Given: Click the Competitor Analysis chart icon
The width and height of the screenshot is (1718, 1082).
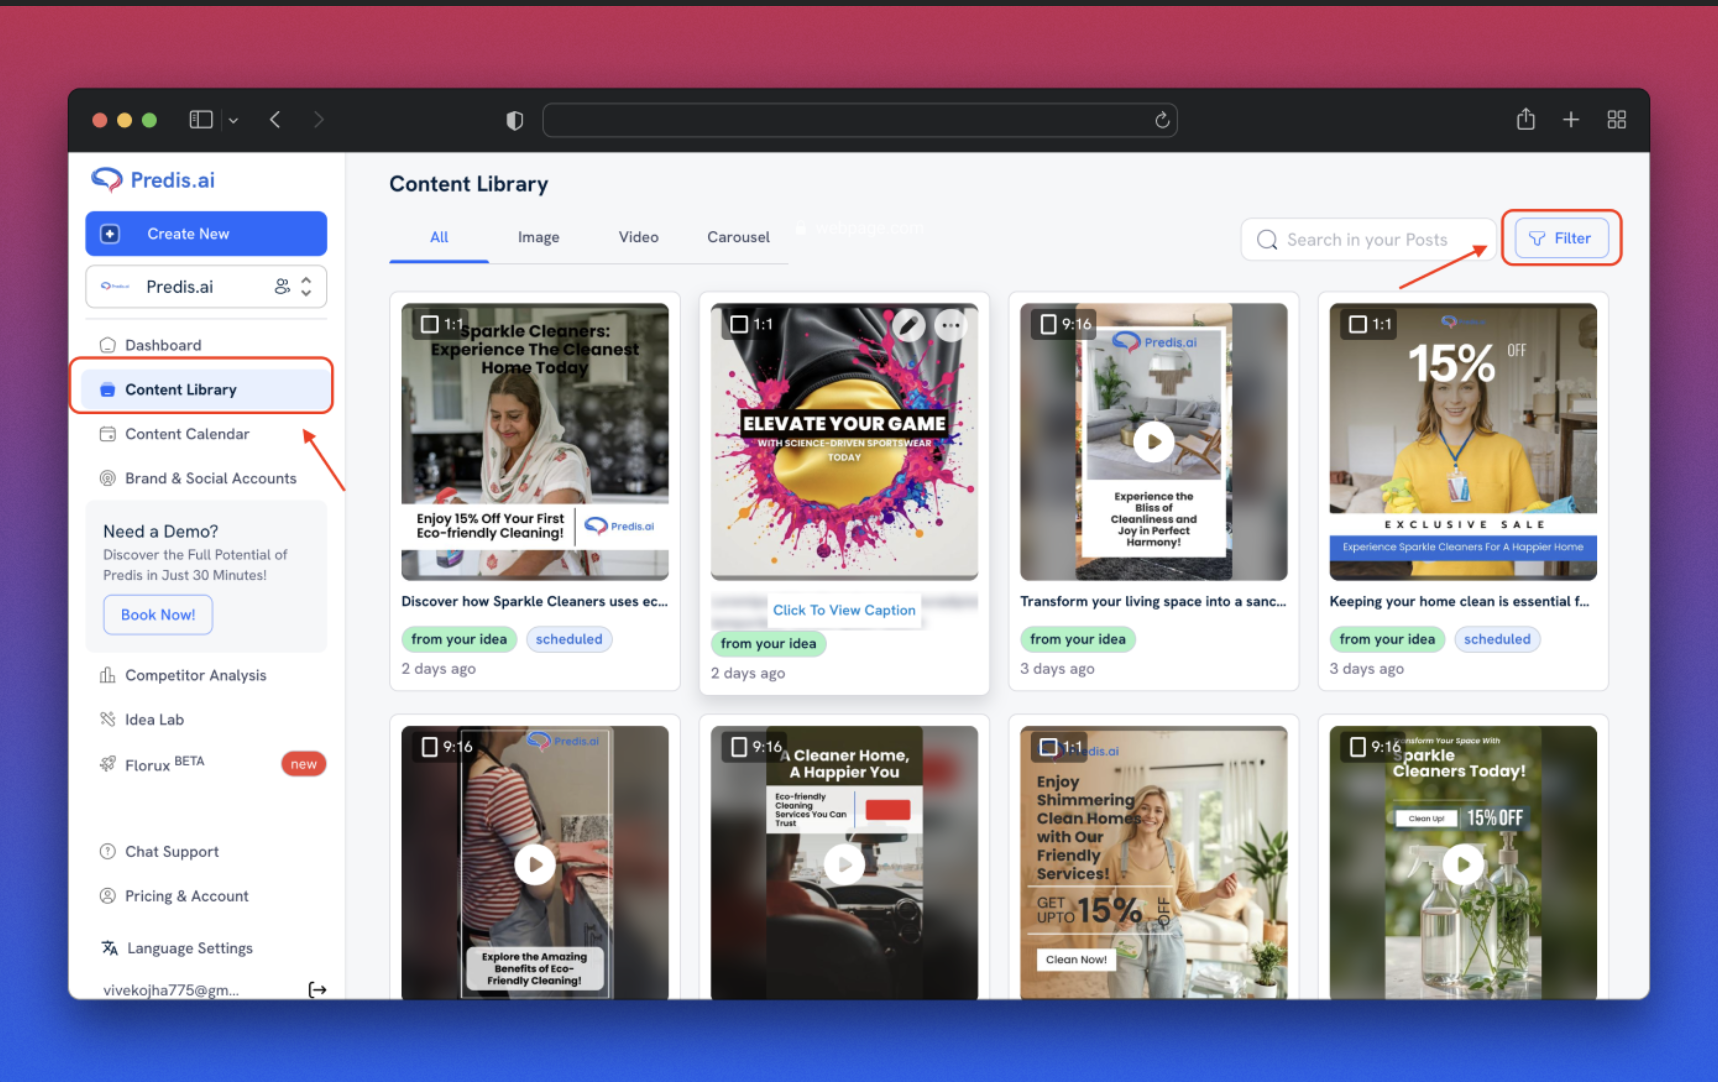Looking at the screenshot, I should (x=108, y=675).
